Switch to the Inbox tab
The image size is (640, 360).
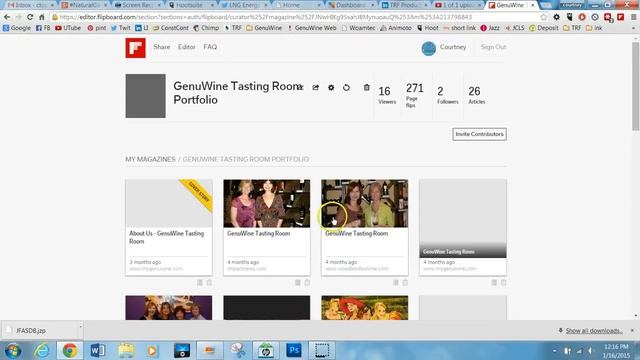click(30, 5)
